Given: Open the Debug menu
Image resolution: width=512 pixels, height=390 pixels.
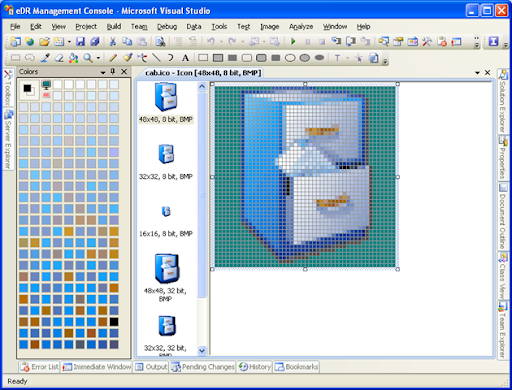Looking at the screenshot, I should 167,26.
